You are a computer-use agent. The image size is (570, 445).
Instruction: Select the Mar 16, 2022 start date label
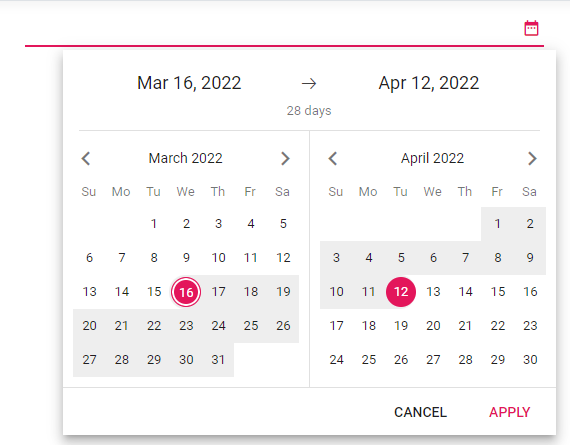189,83
